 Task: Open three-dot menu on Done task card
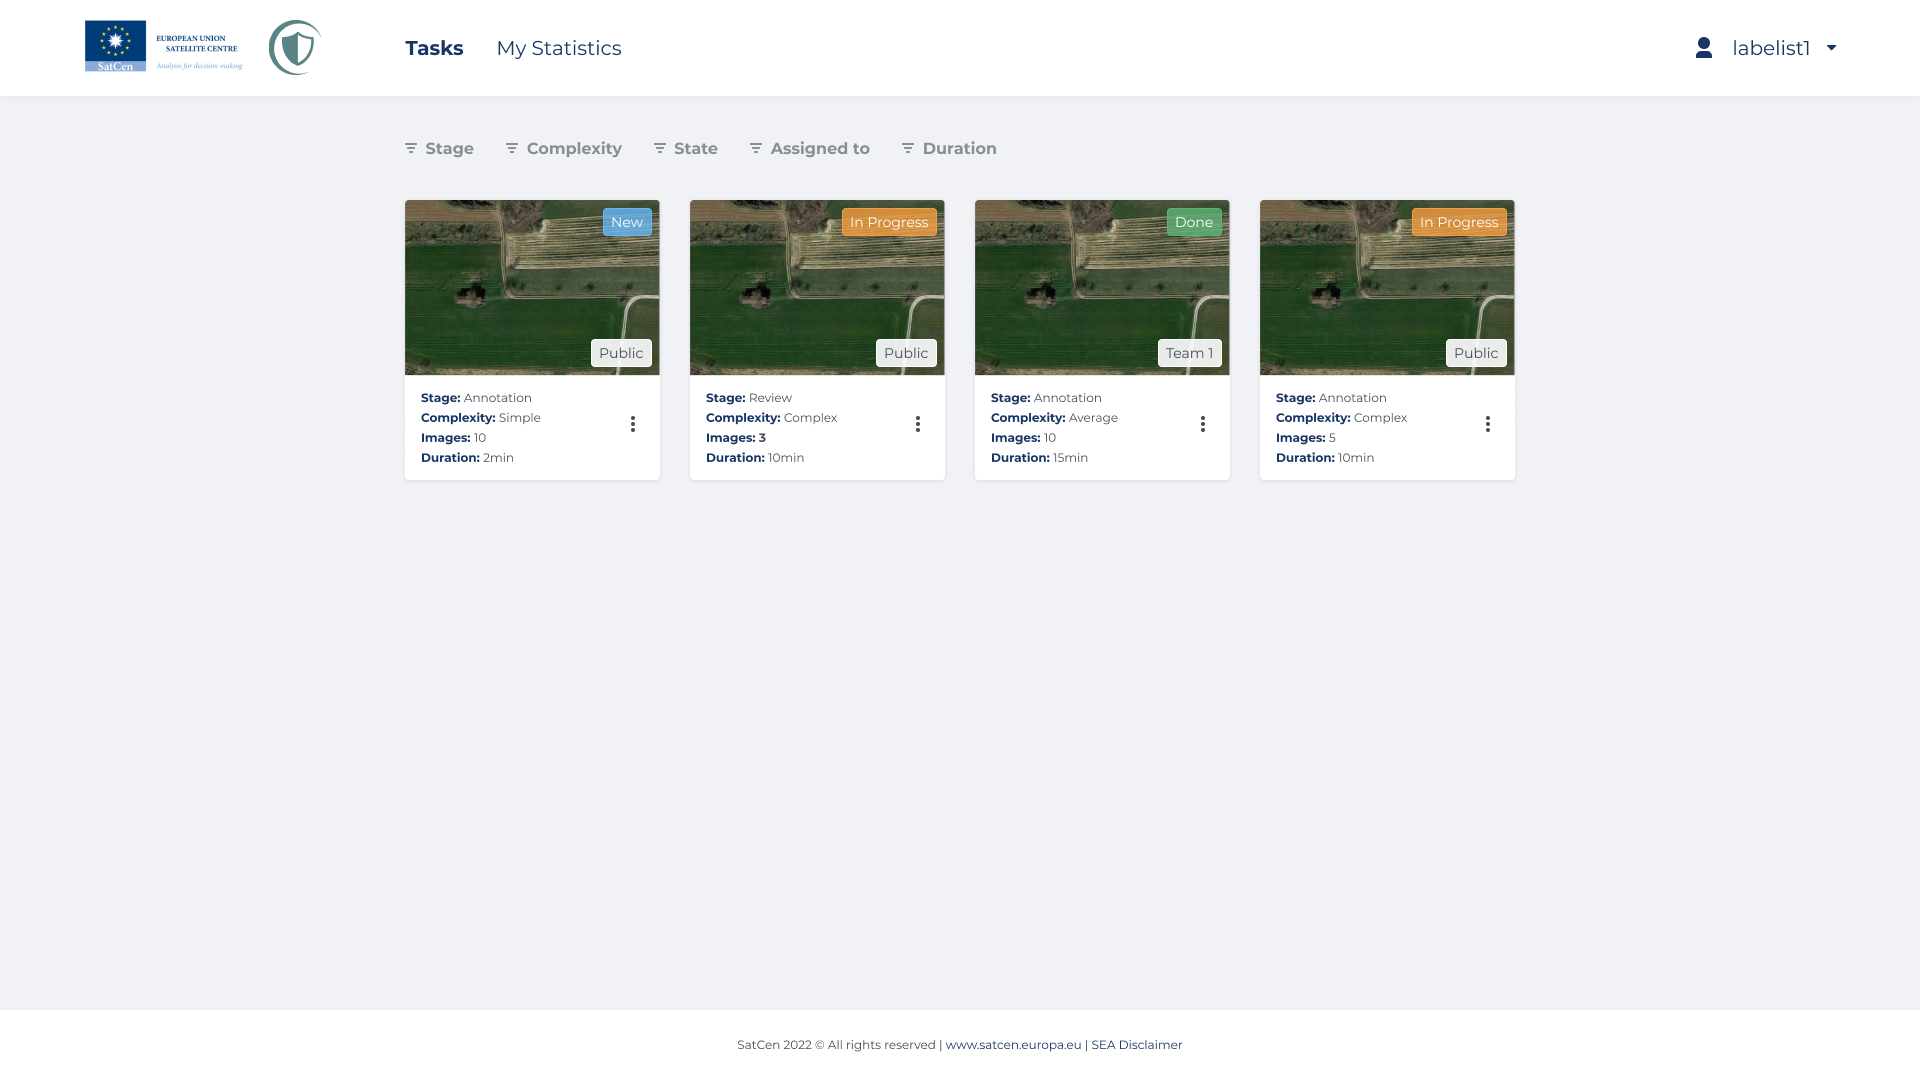pyautogui.click(x=1203, y=424)
